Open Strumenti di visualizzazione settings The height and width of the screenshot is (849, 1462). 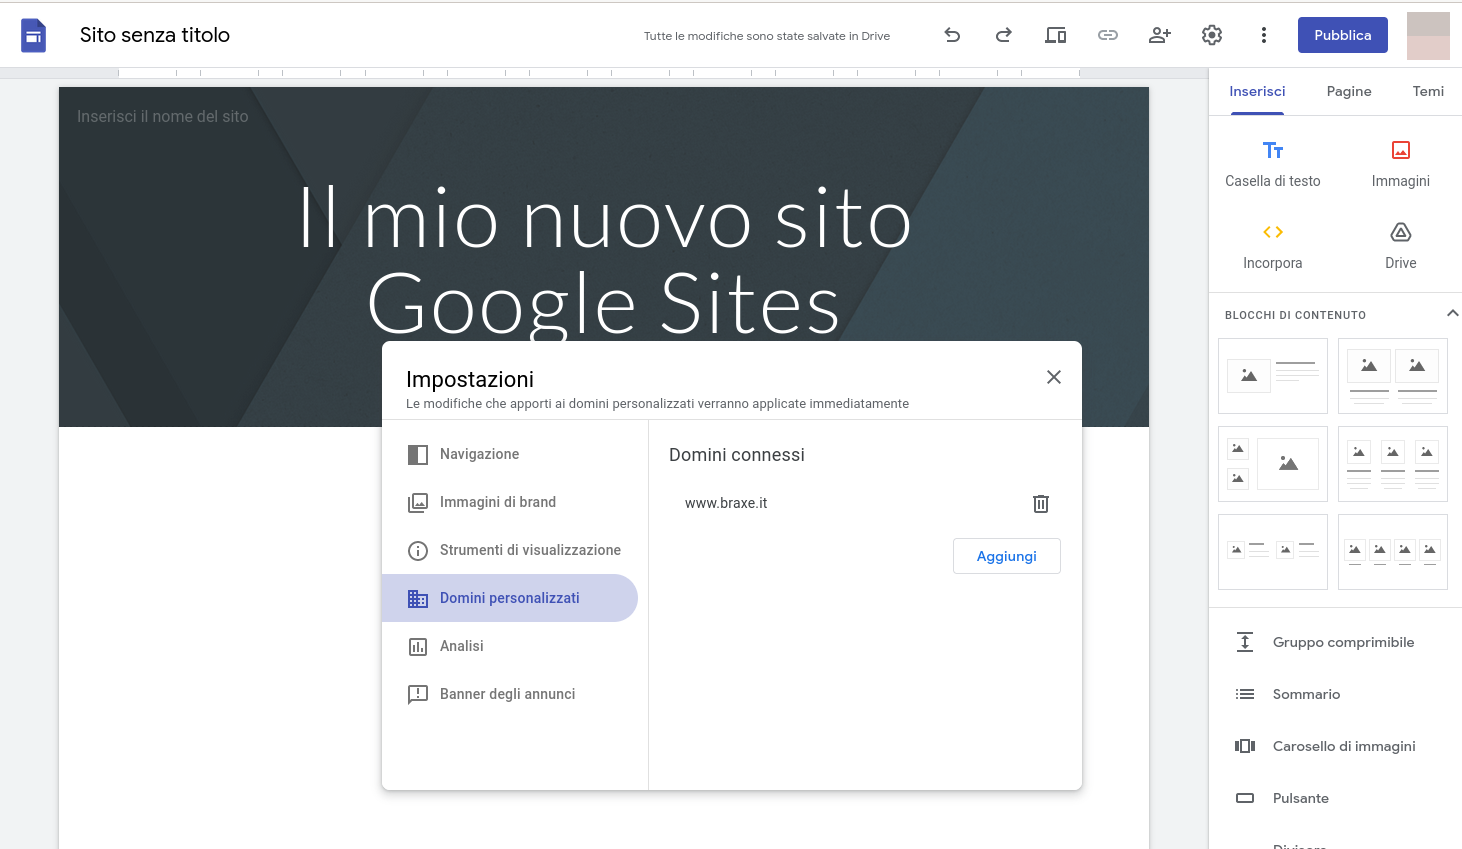(x=510, y=550)
